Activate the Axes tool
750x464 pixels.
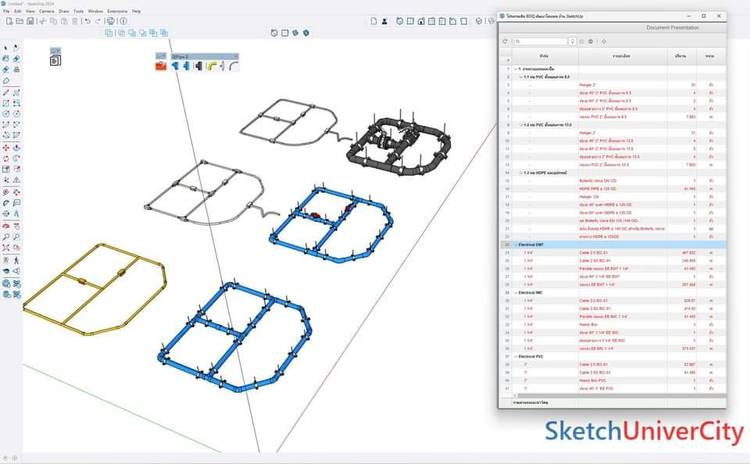pyautogui.click(x=6, y=214)
